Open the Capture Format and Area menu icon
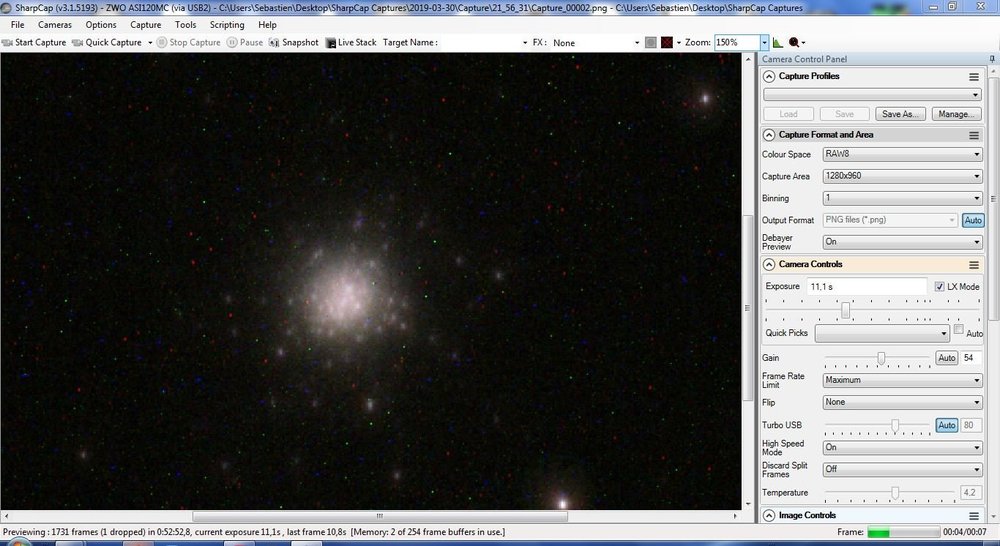Screen dimensions: 1000x546 pos(974,135)
